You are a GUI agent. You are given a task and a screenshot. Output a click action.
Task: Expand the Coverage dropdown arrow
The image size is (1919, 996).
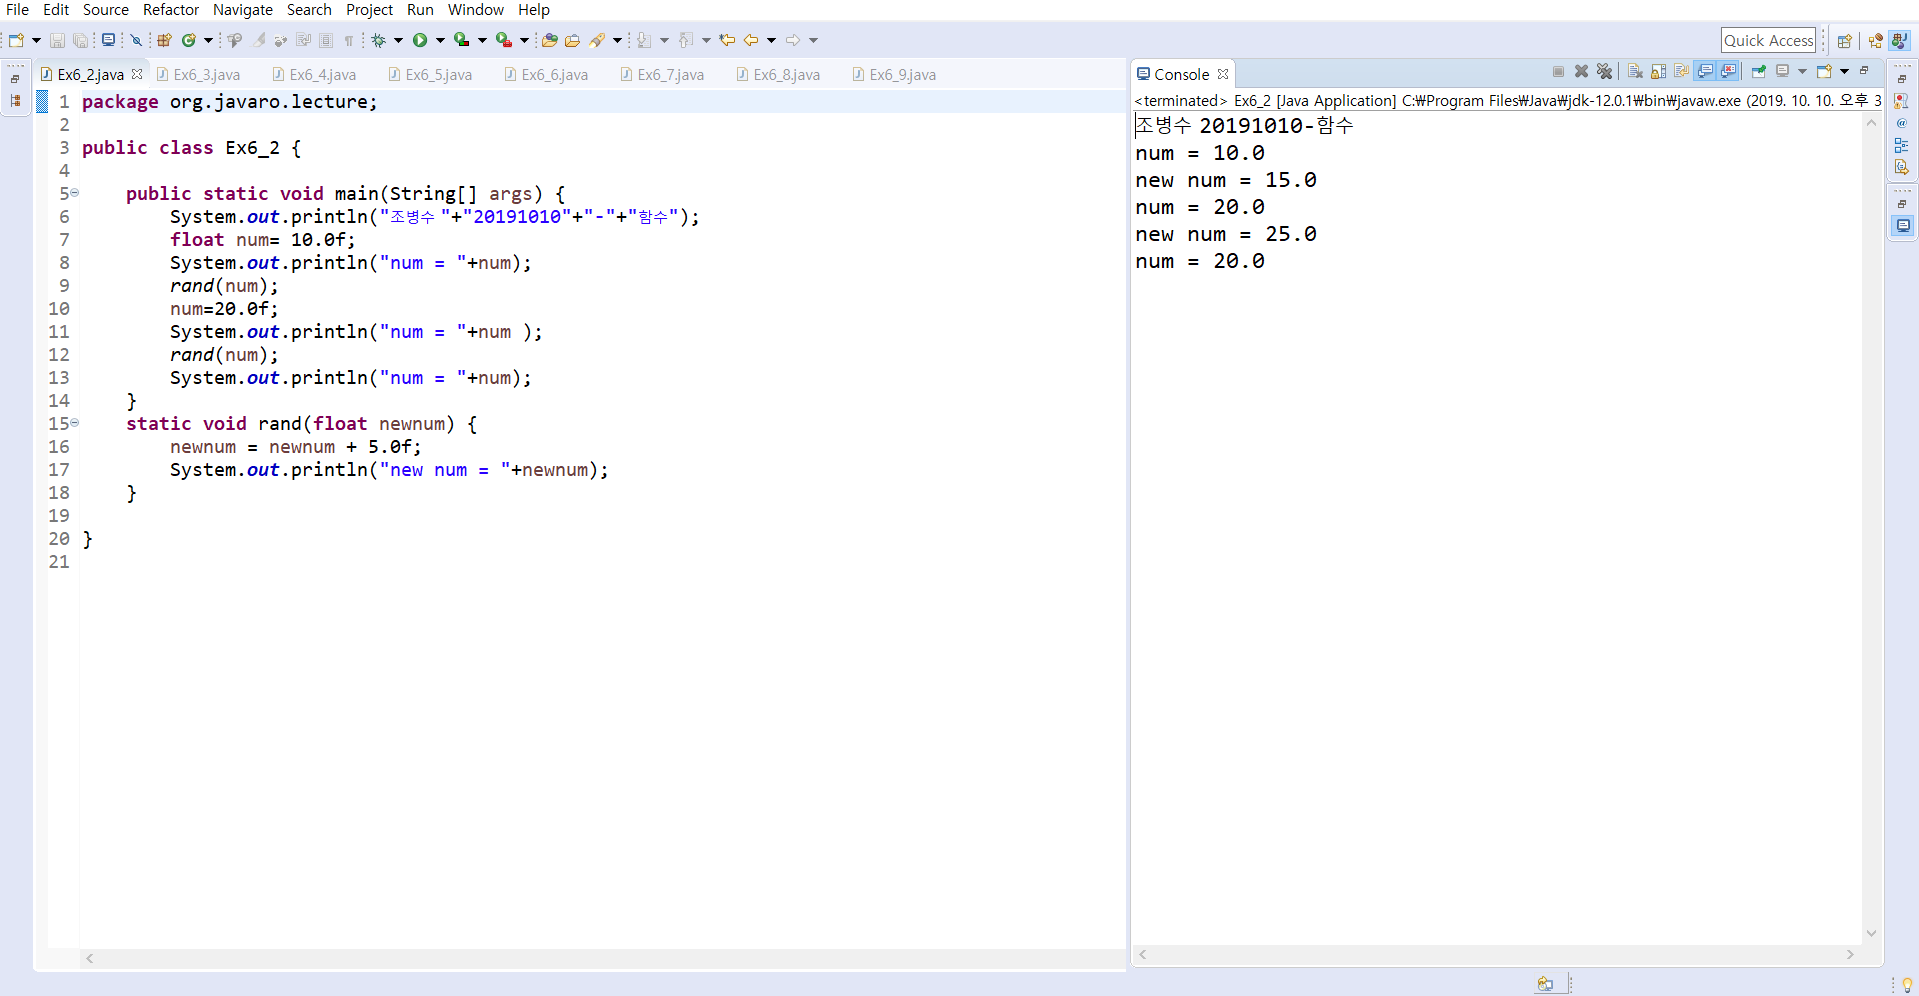(x=482, y=41)
